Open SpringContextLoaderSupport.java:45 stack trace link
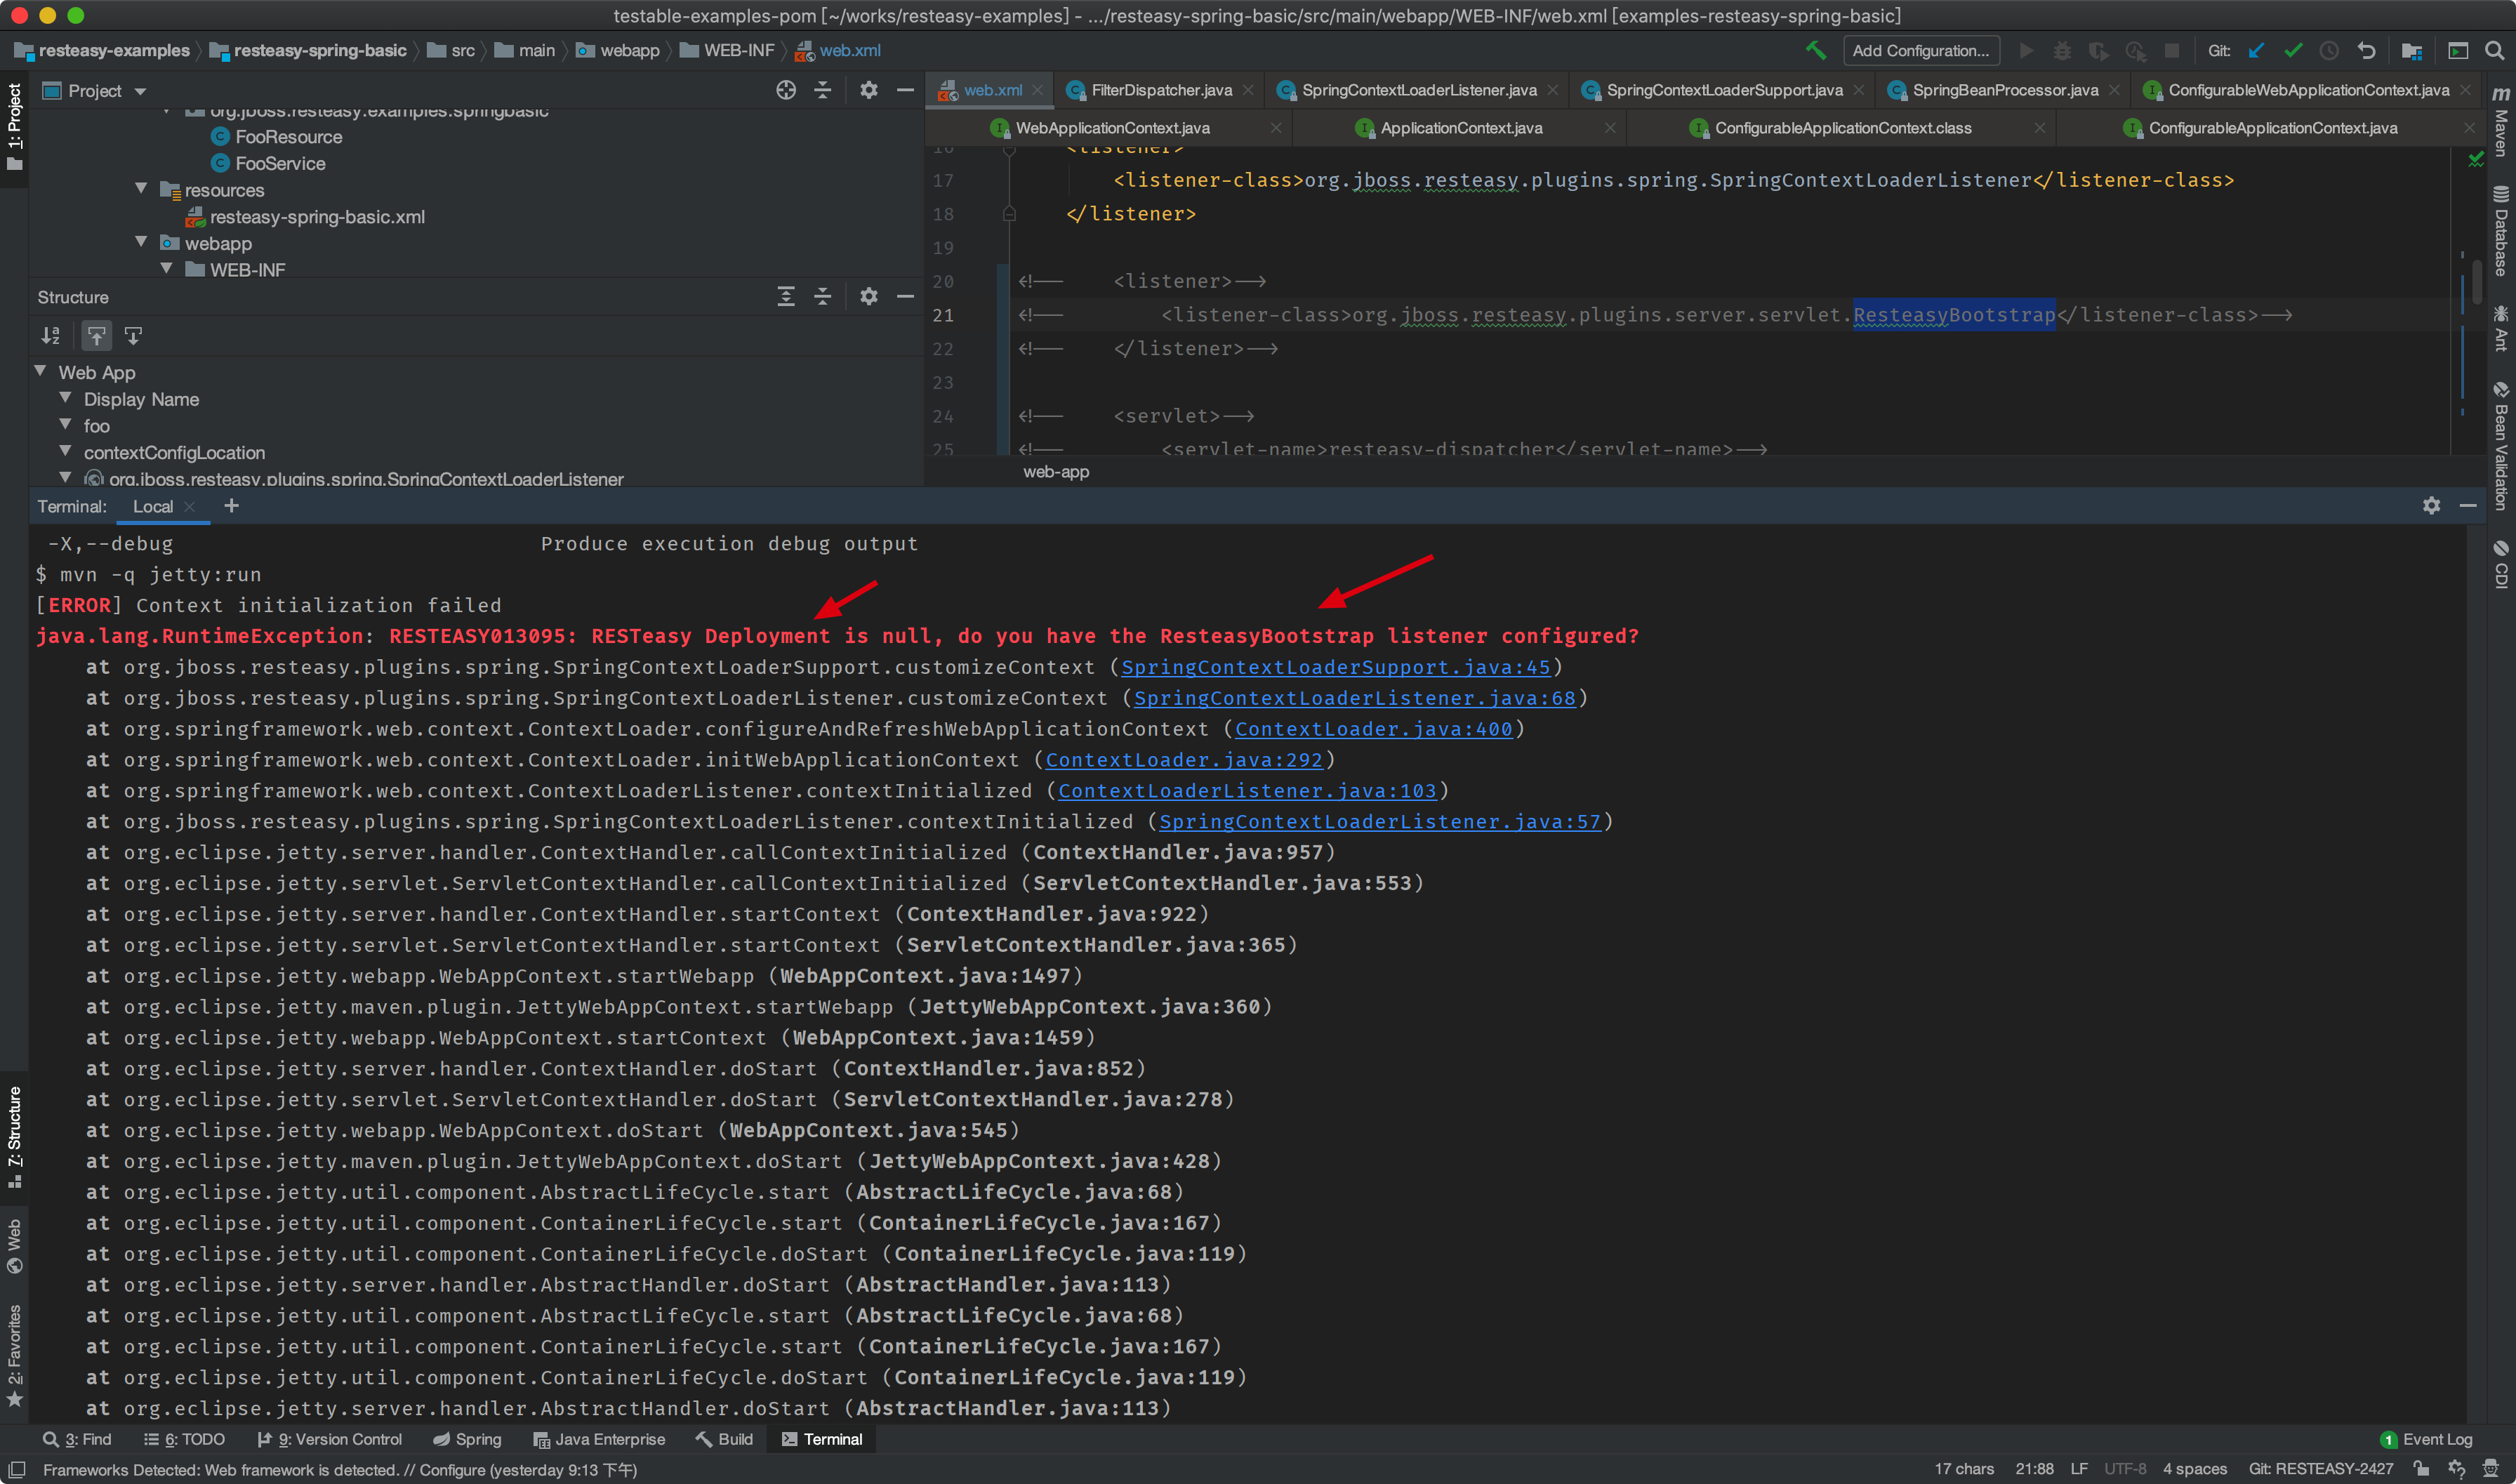 tap(1335, 667)
